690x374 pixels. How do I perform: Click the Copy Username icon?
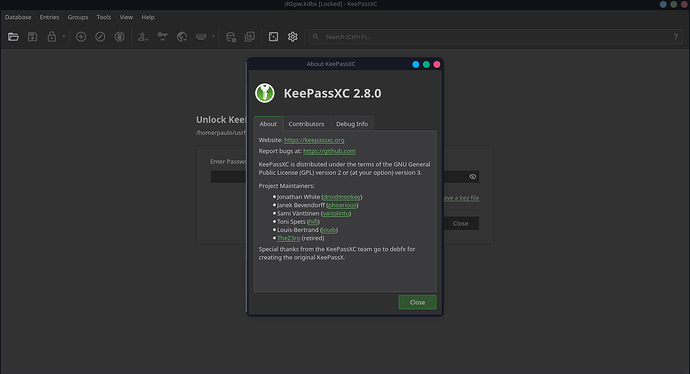143,37
